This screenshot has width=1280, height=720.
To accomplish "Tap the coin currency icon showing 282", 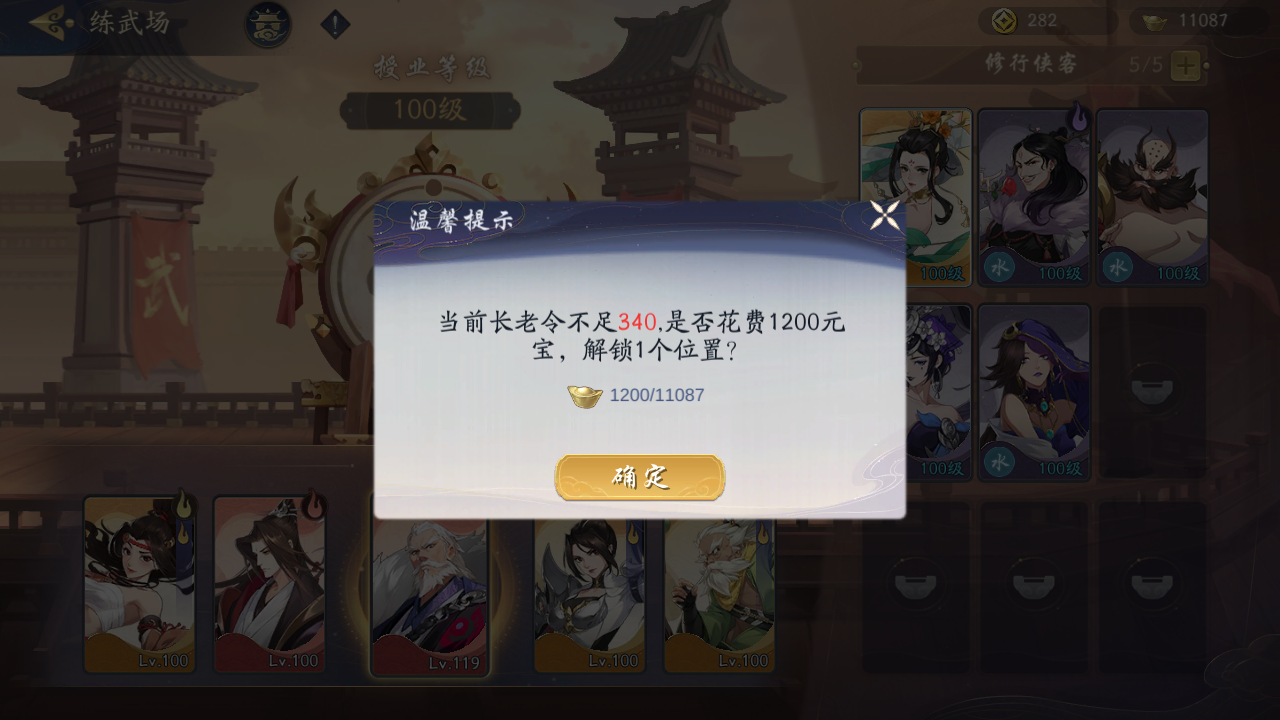I will (1004, 21).
